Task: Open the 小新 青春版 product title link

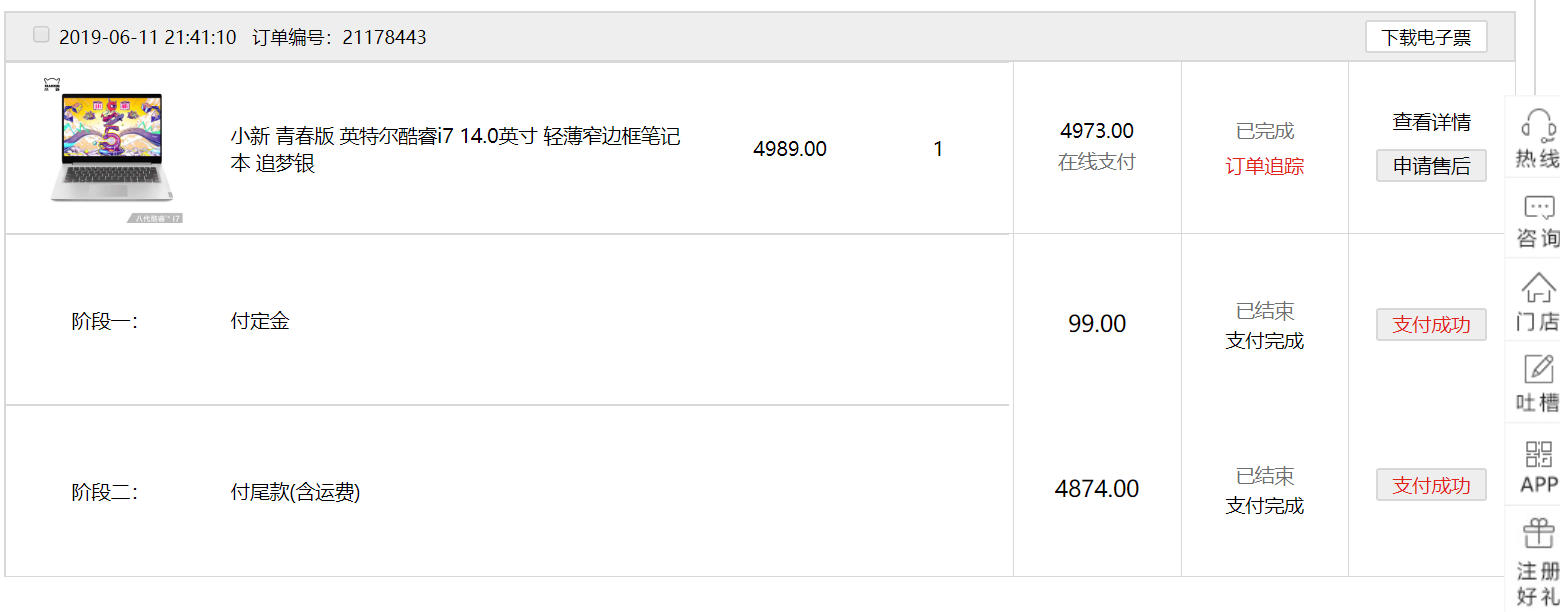Action: 455,149
